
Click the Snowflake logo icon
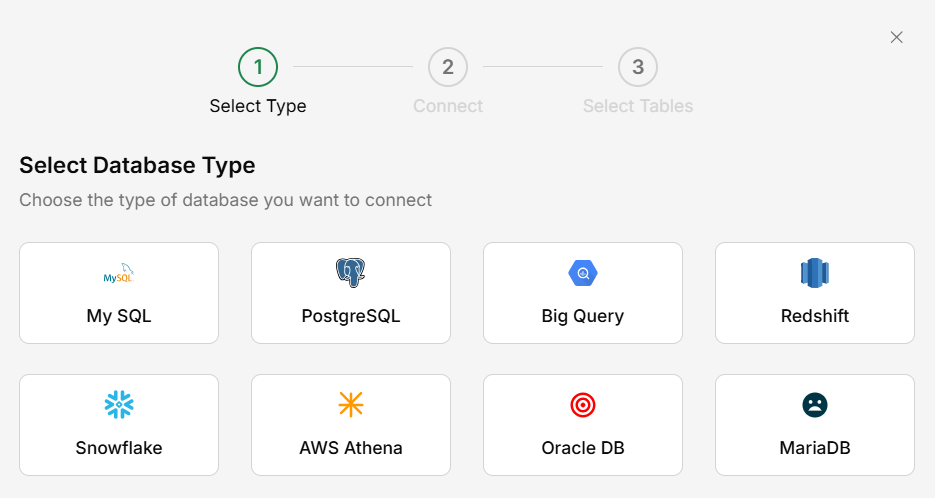click(119, 404)
